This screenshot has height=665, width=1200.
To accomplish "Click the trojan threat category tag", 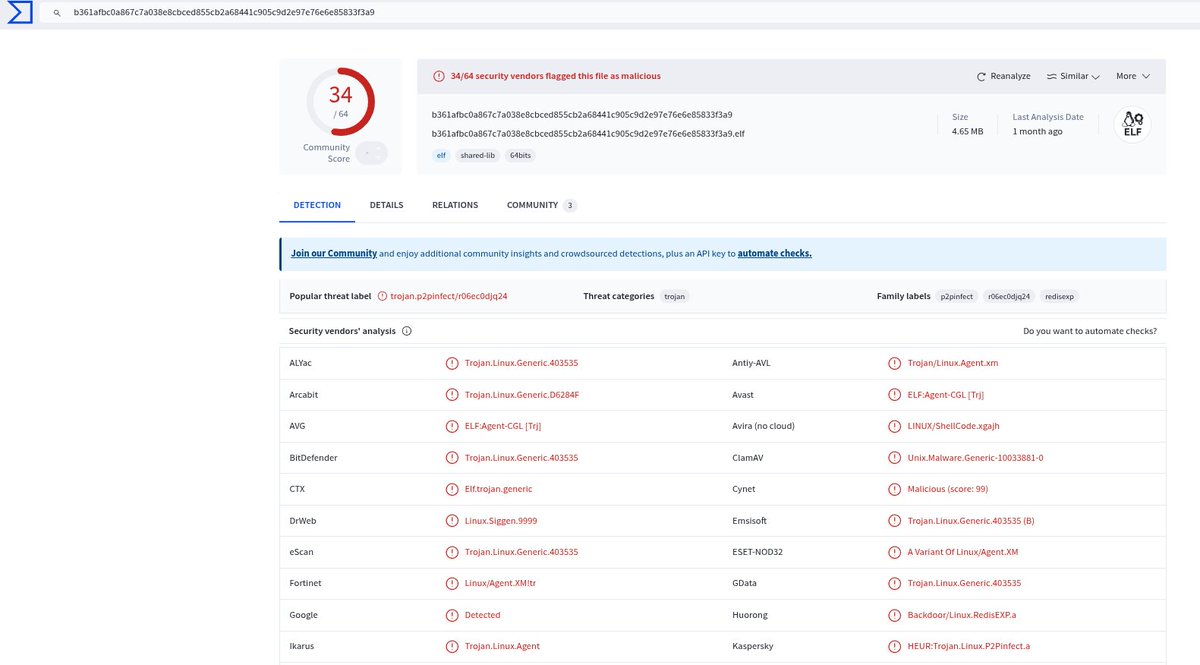I will pyautogui.click(x=675, y=297).
